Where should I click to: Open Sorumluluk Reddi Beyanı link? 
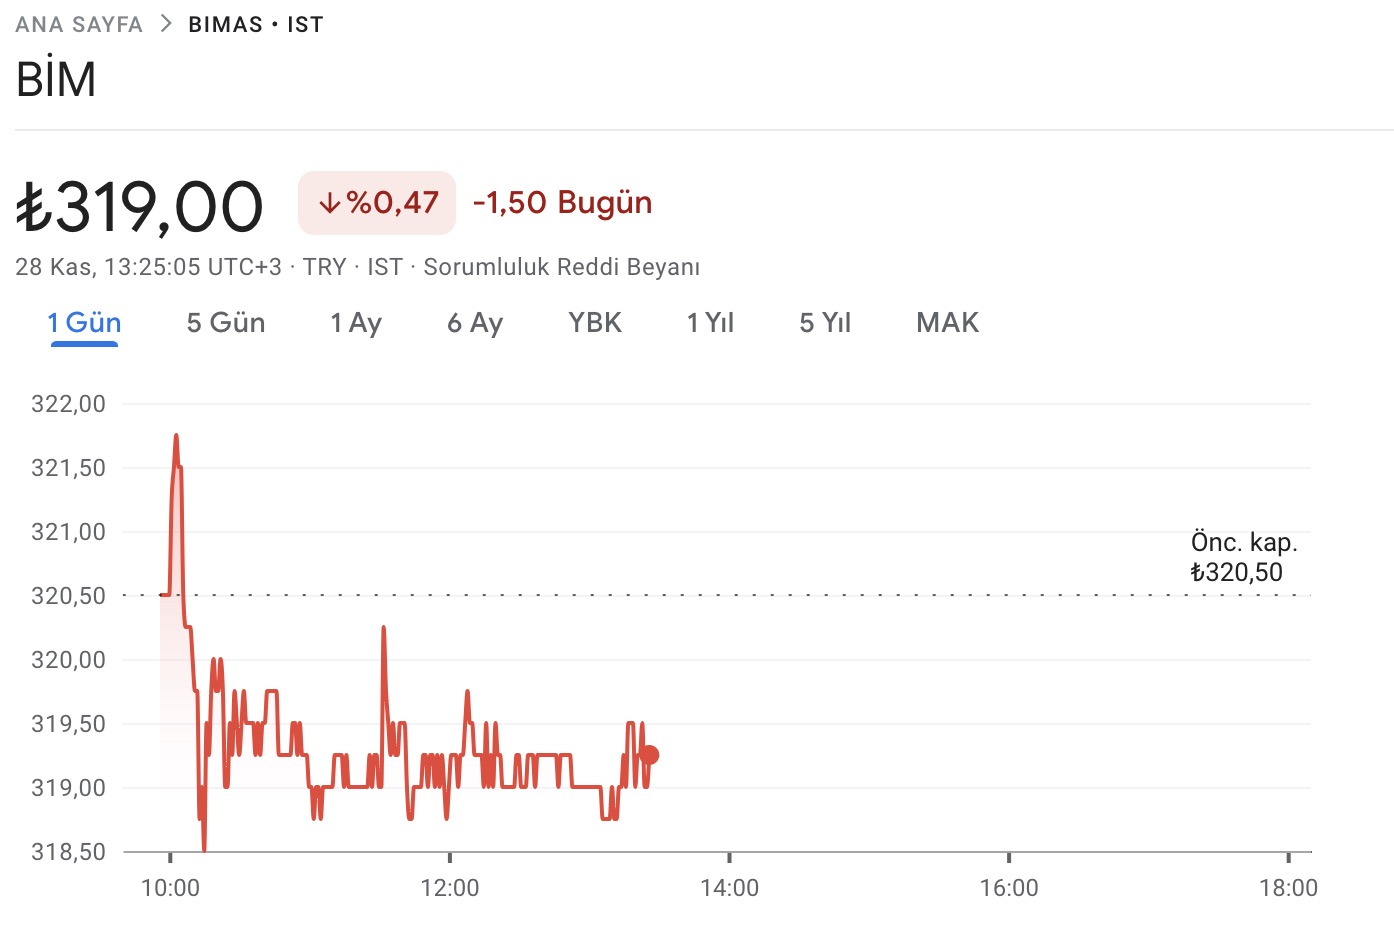561,267
